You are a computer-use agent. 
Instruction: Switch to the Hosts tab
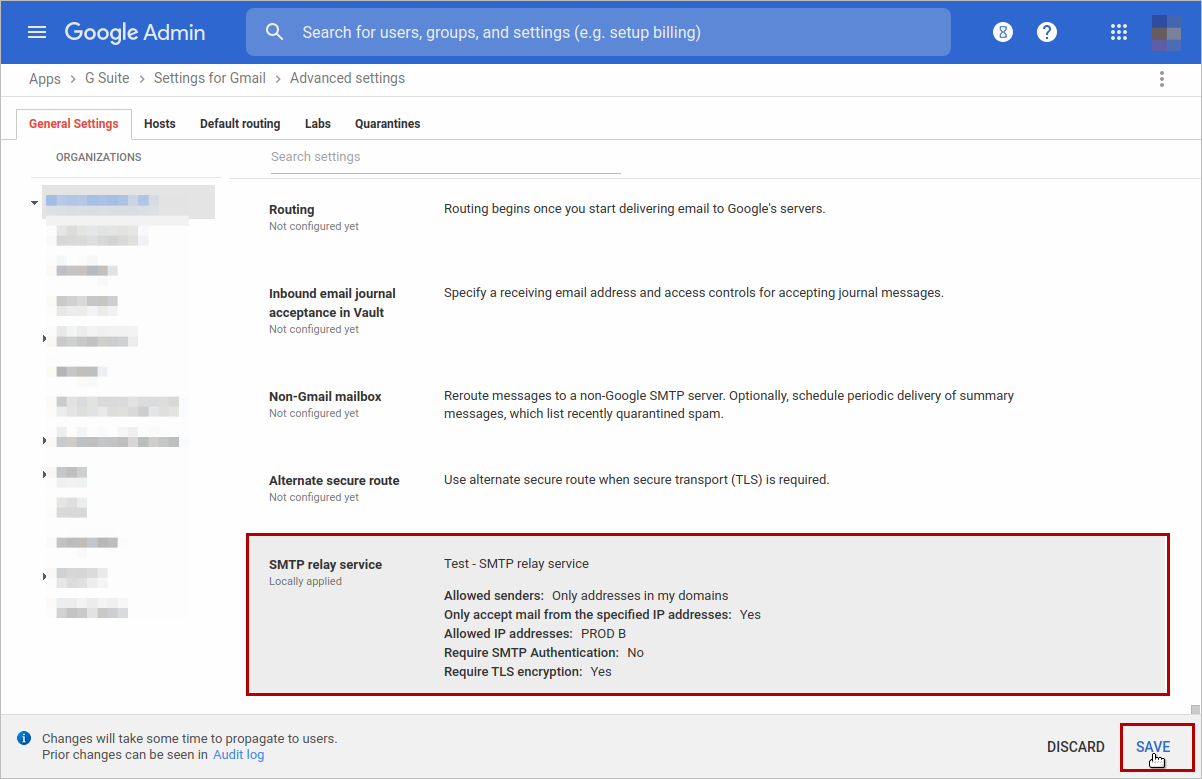point(159,124)
